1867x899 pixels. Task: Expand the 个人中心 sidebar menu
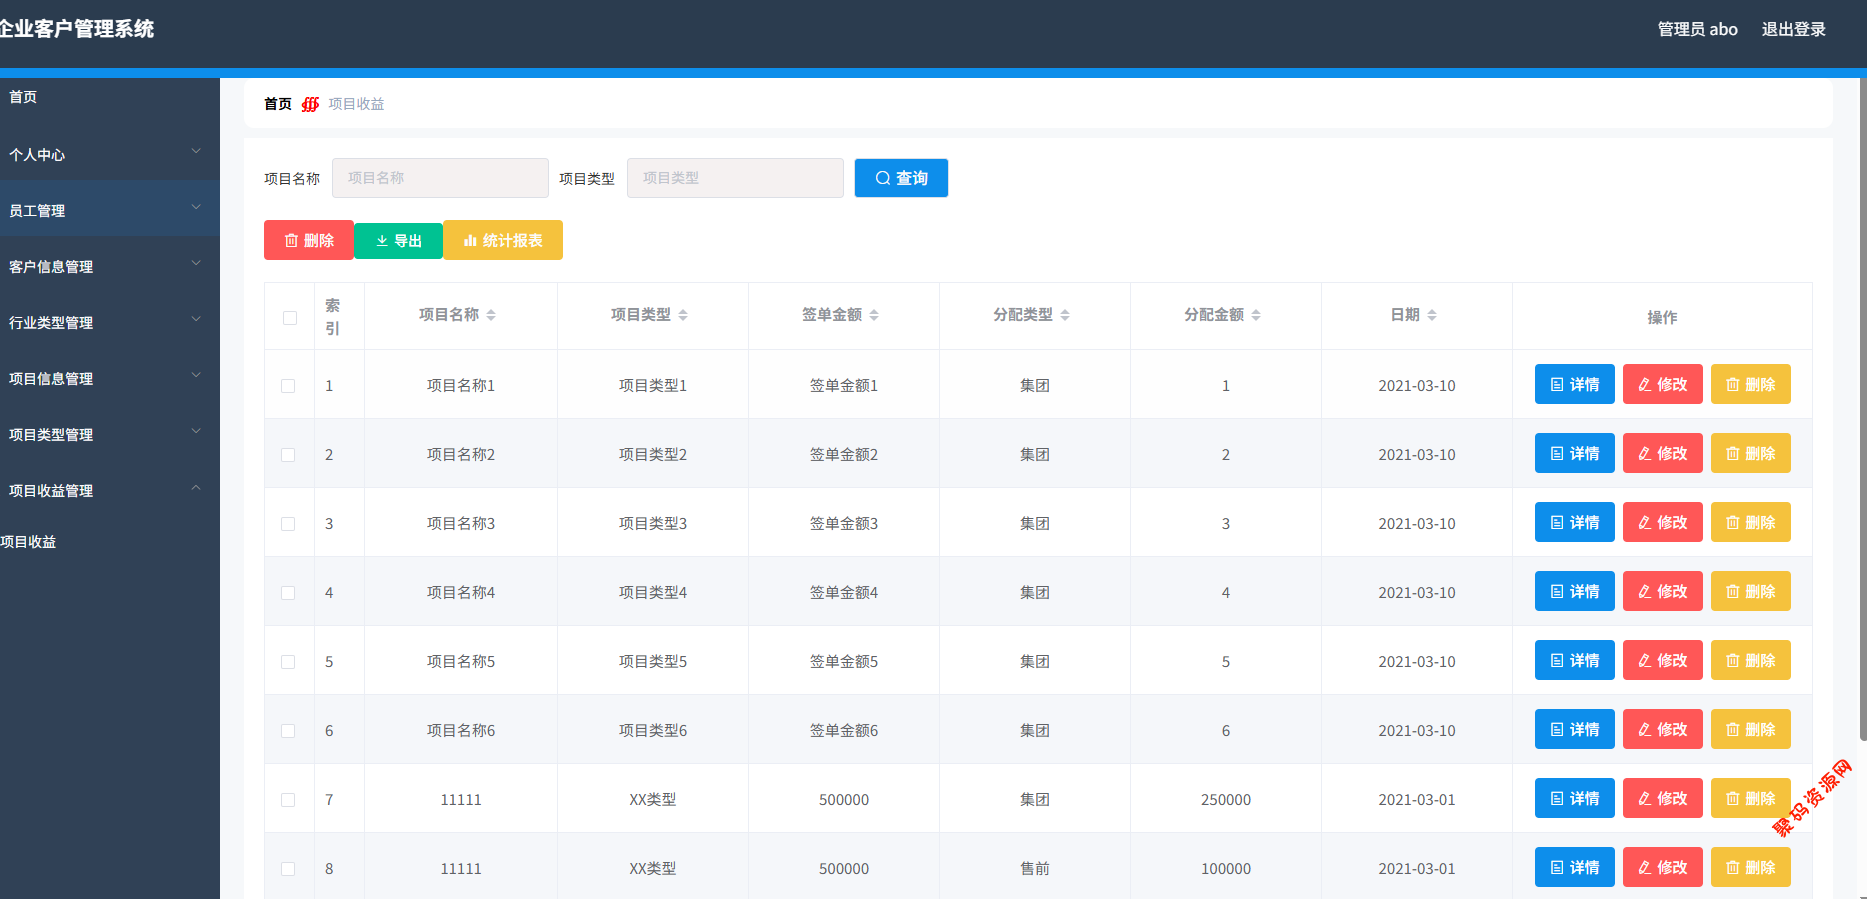pyautogui.click(x=109, y=154)
